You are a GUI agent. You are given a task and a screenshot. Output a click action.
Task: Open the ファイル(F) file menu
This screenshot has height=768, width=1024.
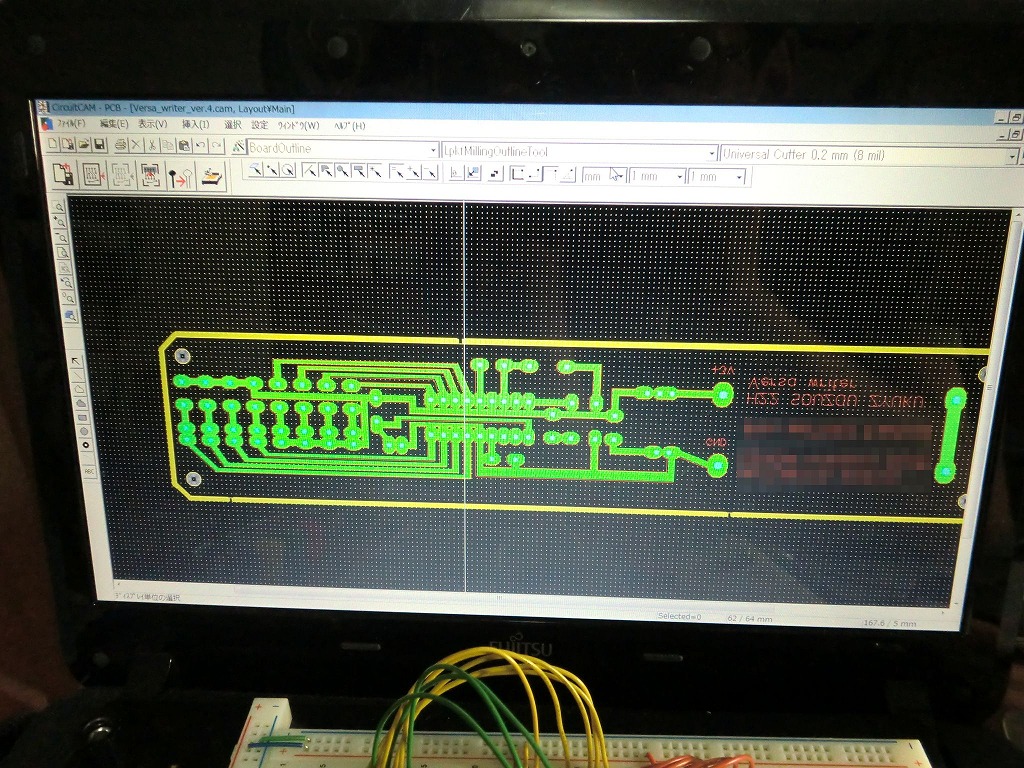click(71, 124)
